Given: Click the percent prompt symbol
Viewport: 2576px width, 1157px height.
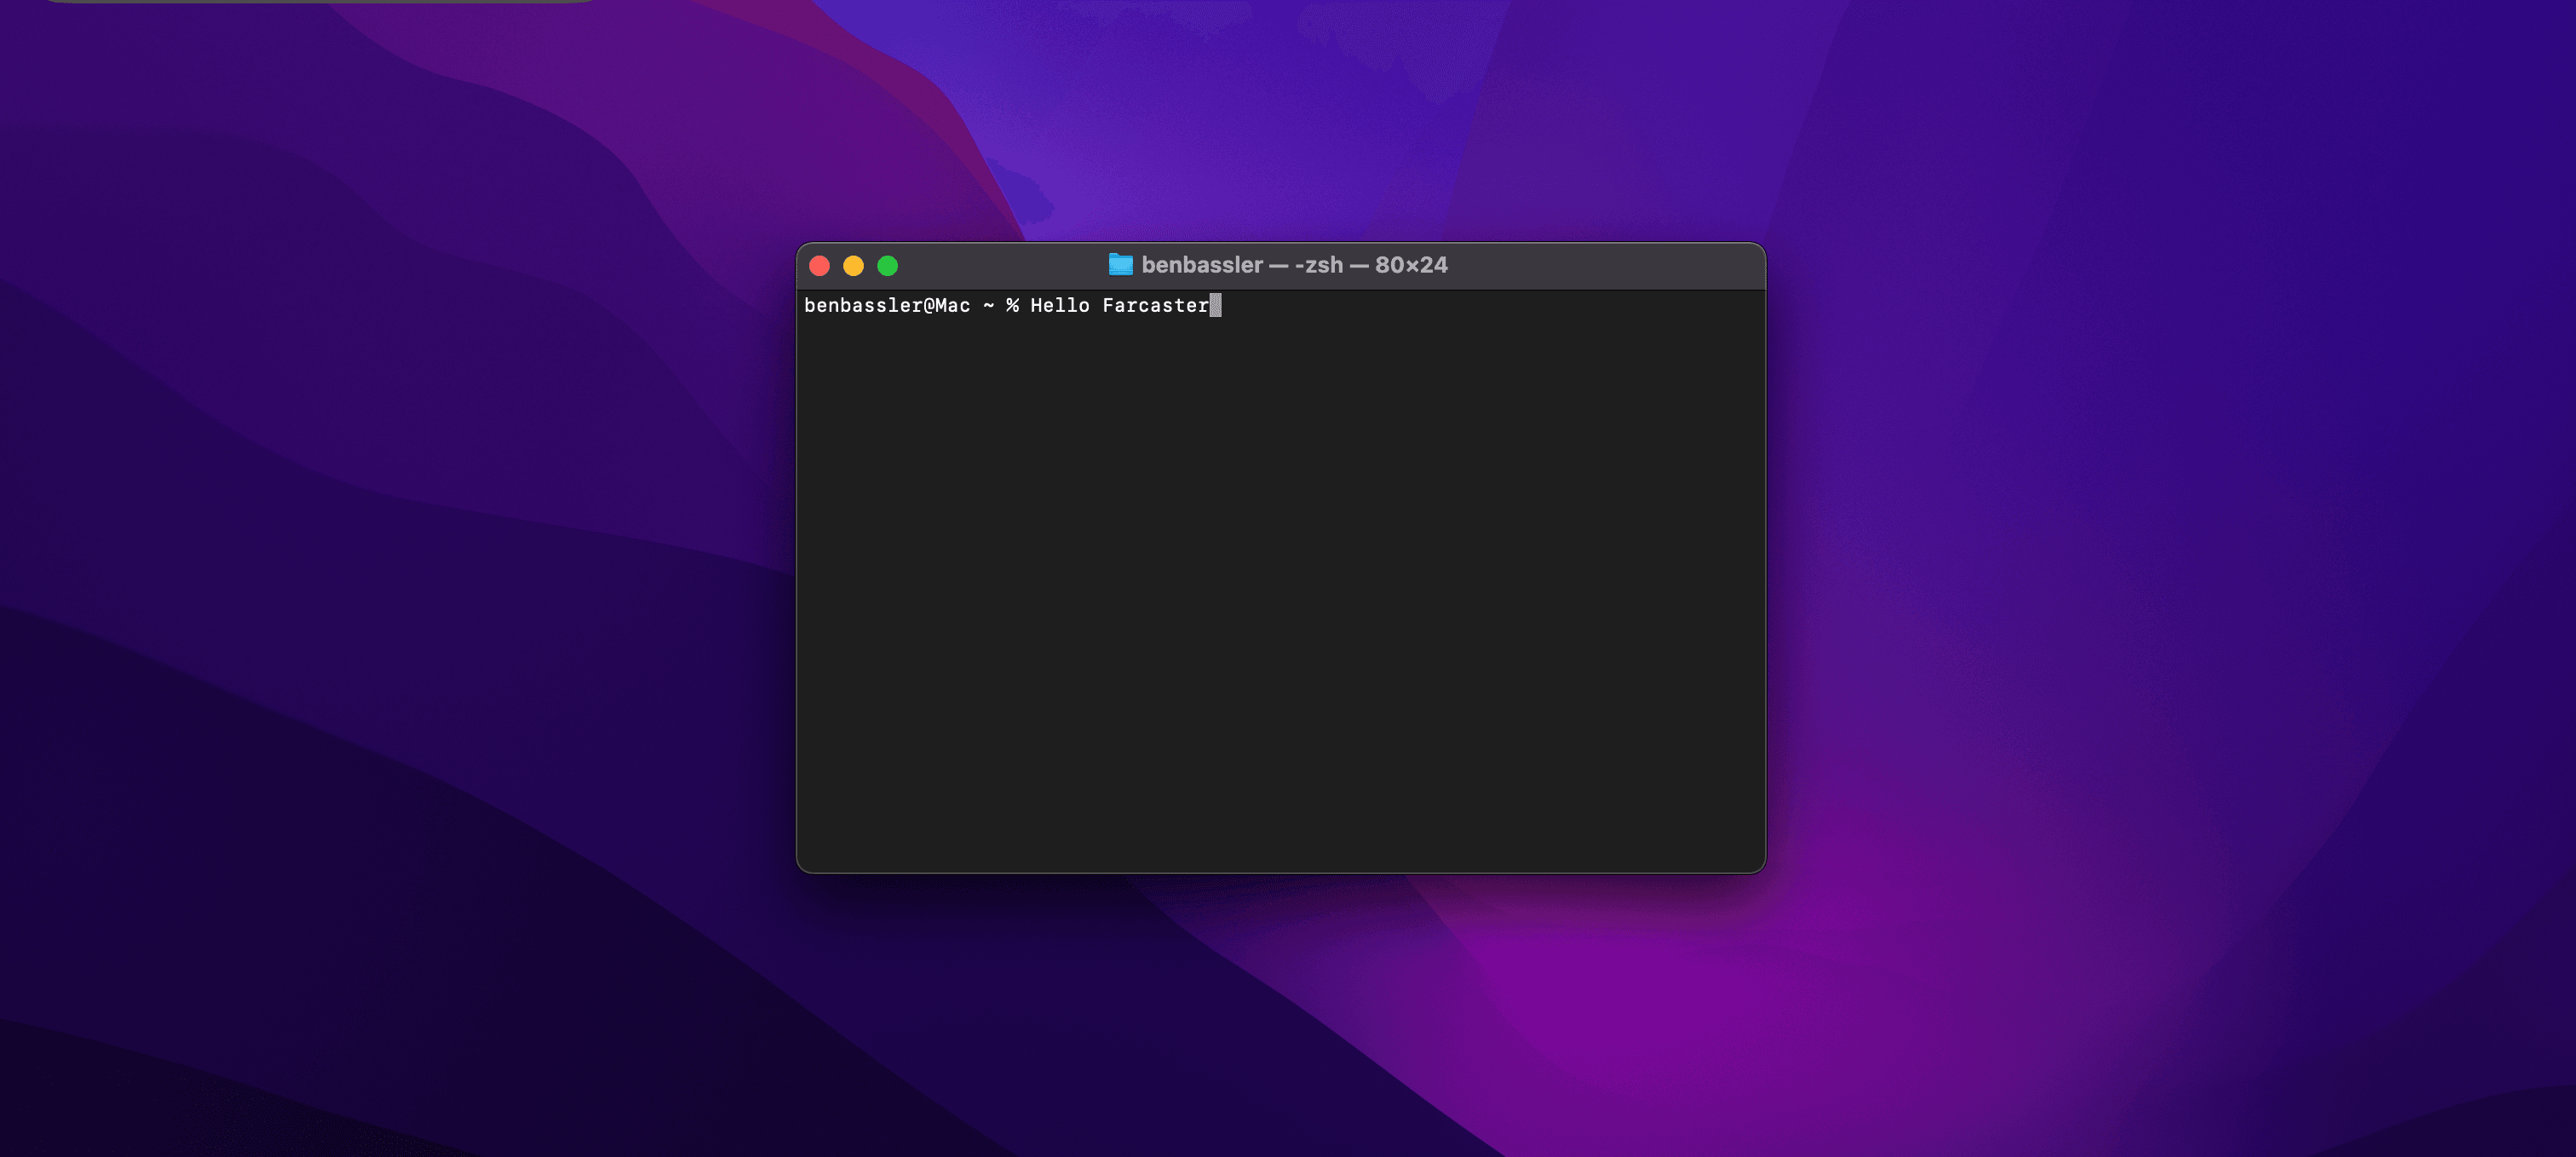Looking at the screenshot, I should [x=1012, y=306].
